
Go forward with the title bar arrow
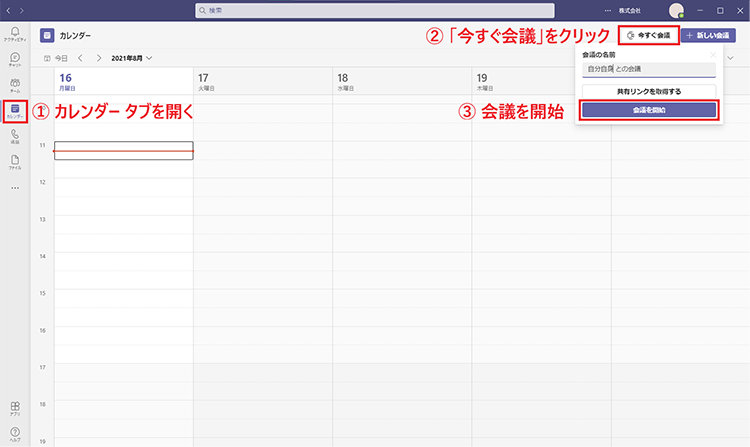pos(22,11)
